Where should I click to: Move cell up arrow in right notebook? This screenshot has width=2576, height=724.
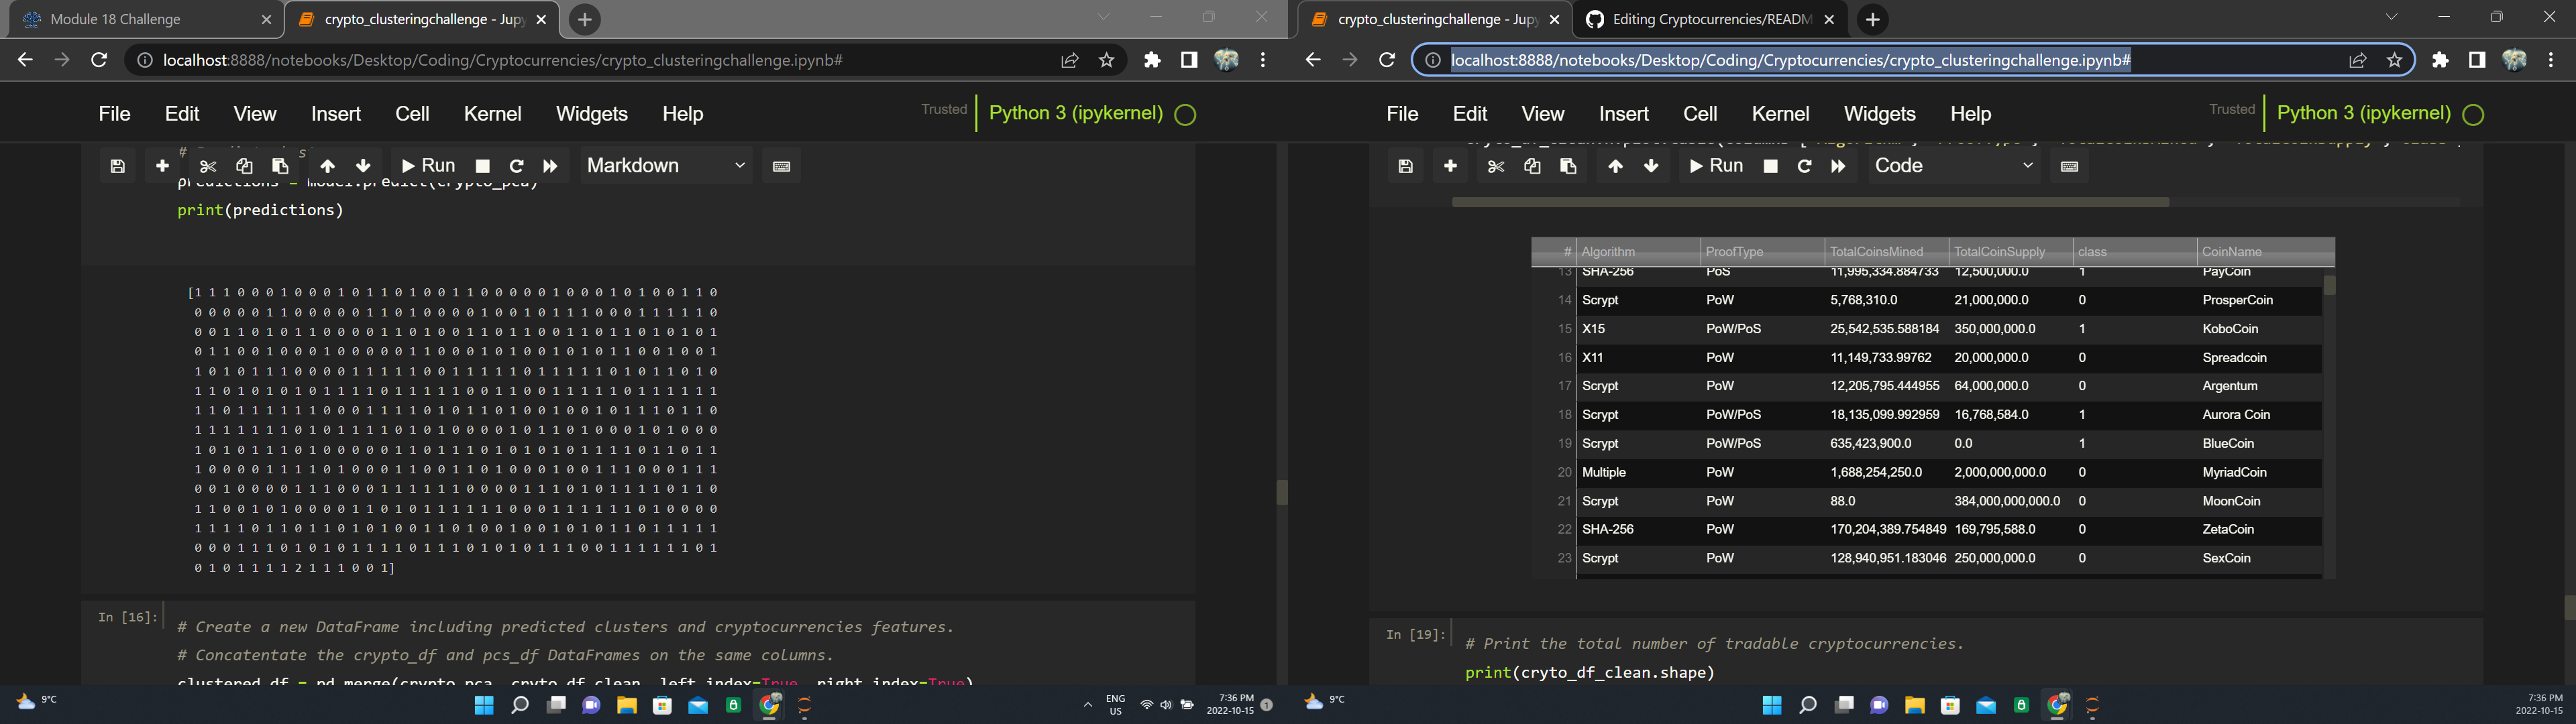coord(1615,166)
